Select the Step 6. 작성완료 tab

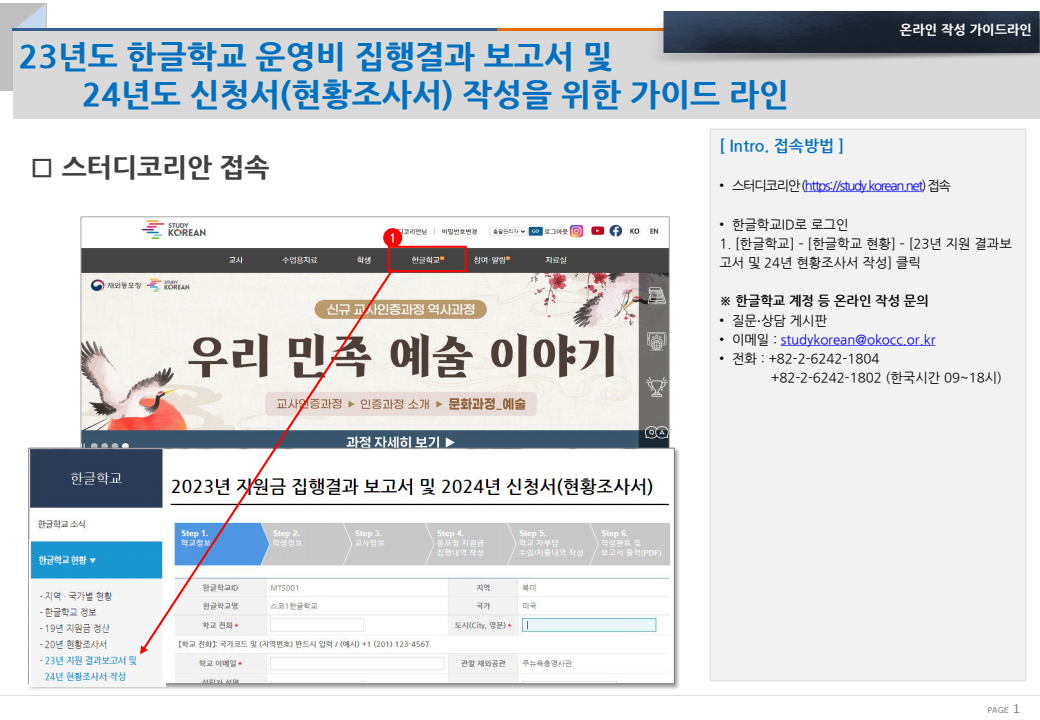point(631,543)
